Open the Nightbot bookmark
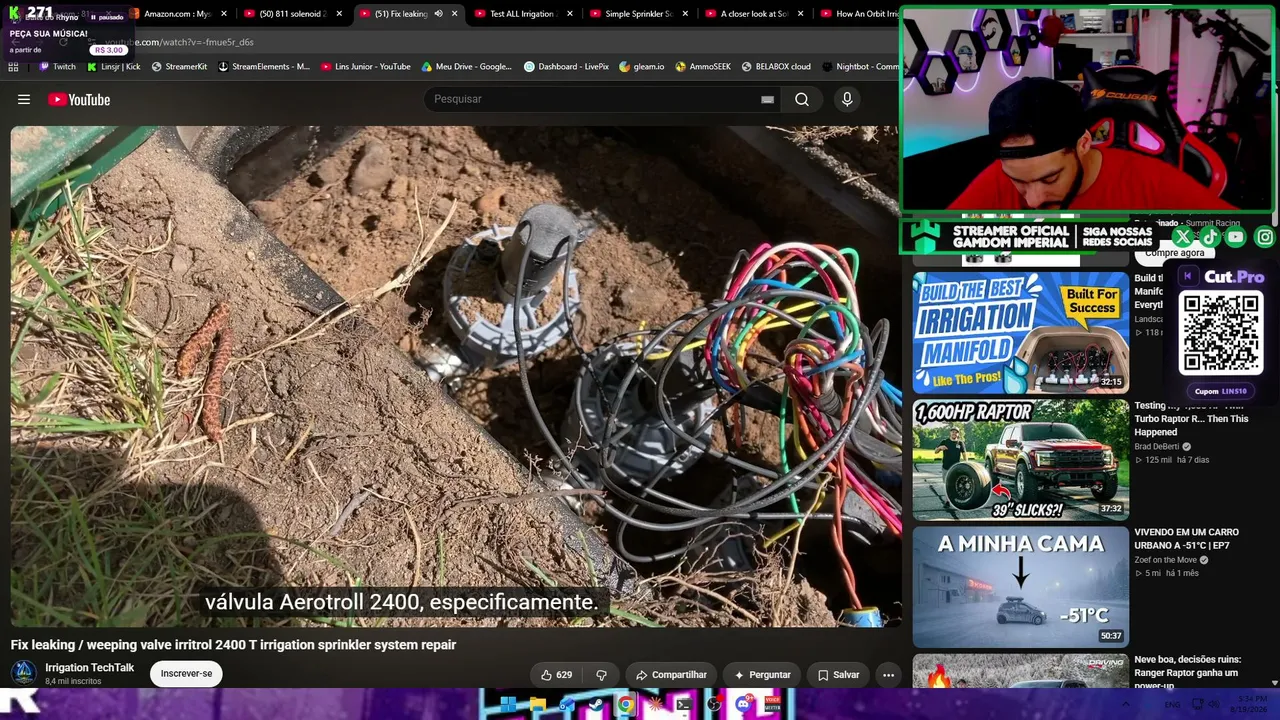This screenshot has height=720, width=1280. pyautogui.click(x=860, y=67)
